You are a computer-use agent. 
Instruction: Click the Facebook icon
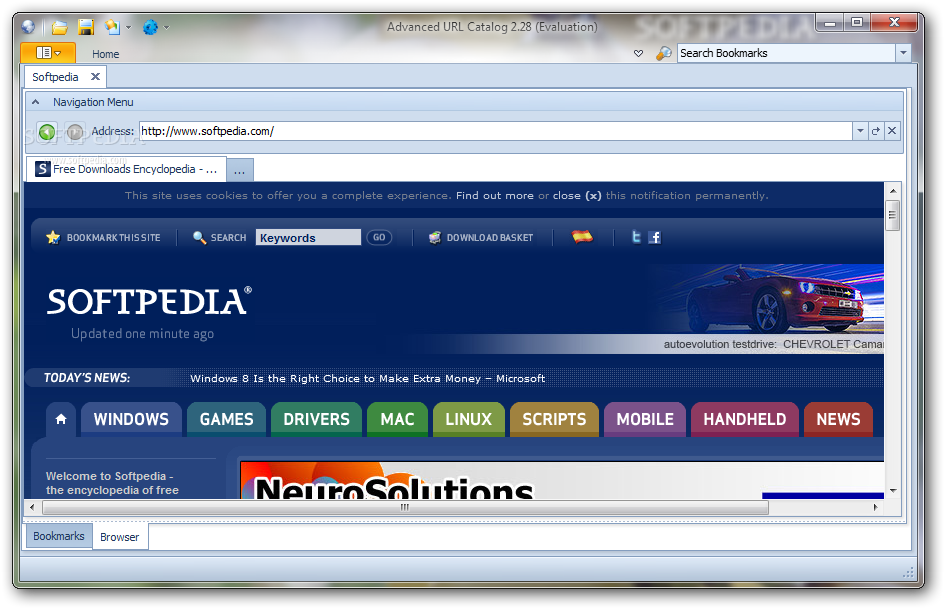(655, 238)
